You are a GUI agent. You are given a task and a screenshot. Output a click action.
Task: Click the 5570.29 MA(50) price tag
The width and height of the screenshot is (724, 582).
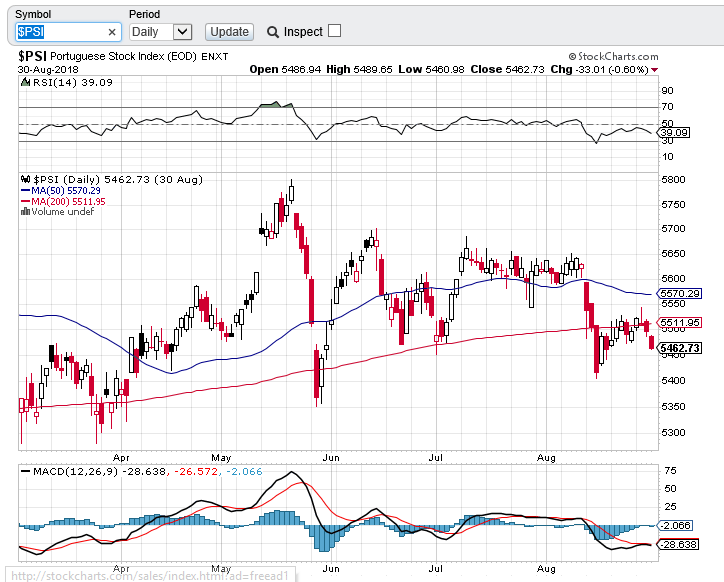coord(679,293)
